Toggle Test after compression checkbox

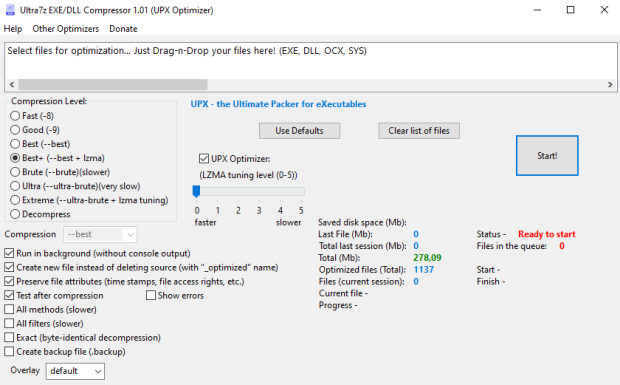coord(54,296)
